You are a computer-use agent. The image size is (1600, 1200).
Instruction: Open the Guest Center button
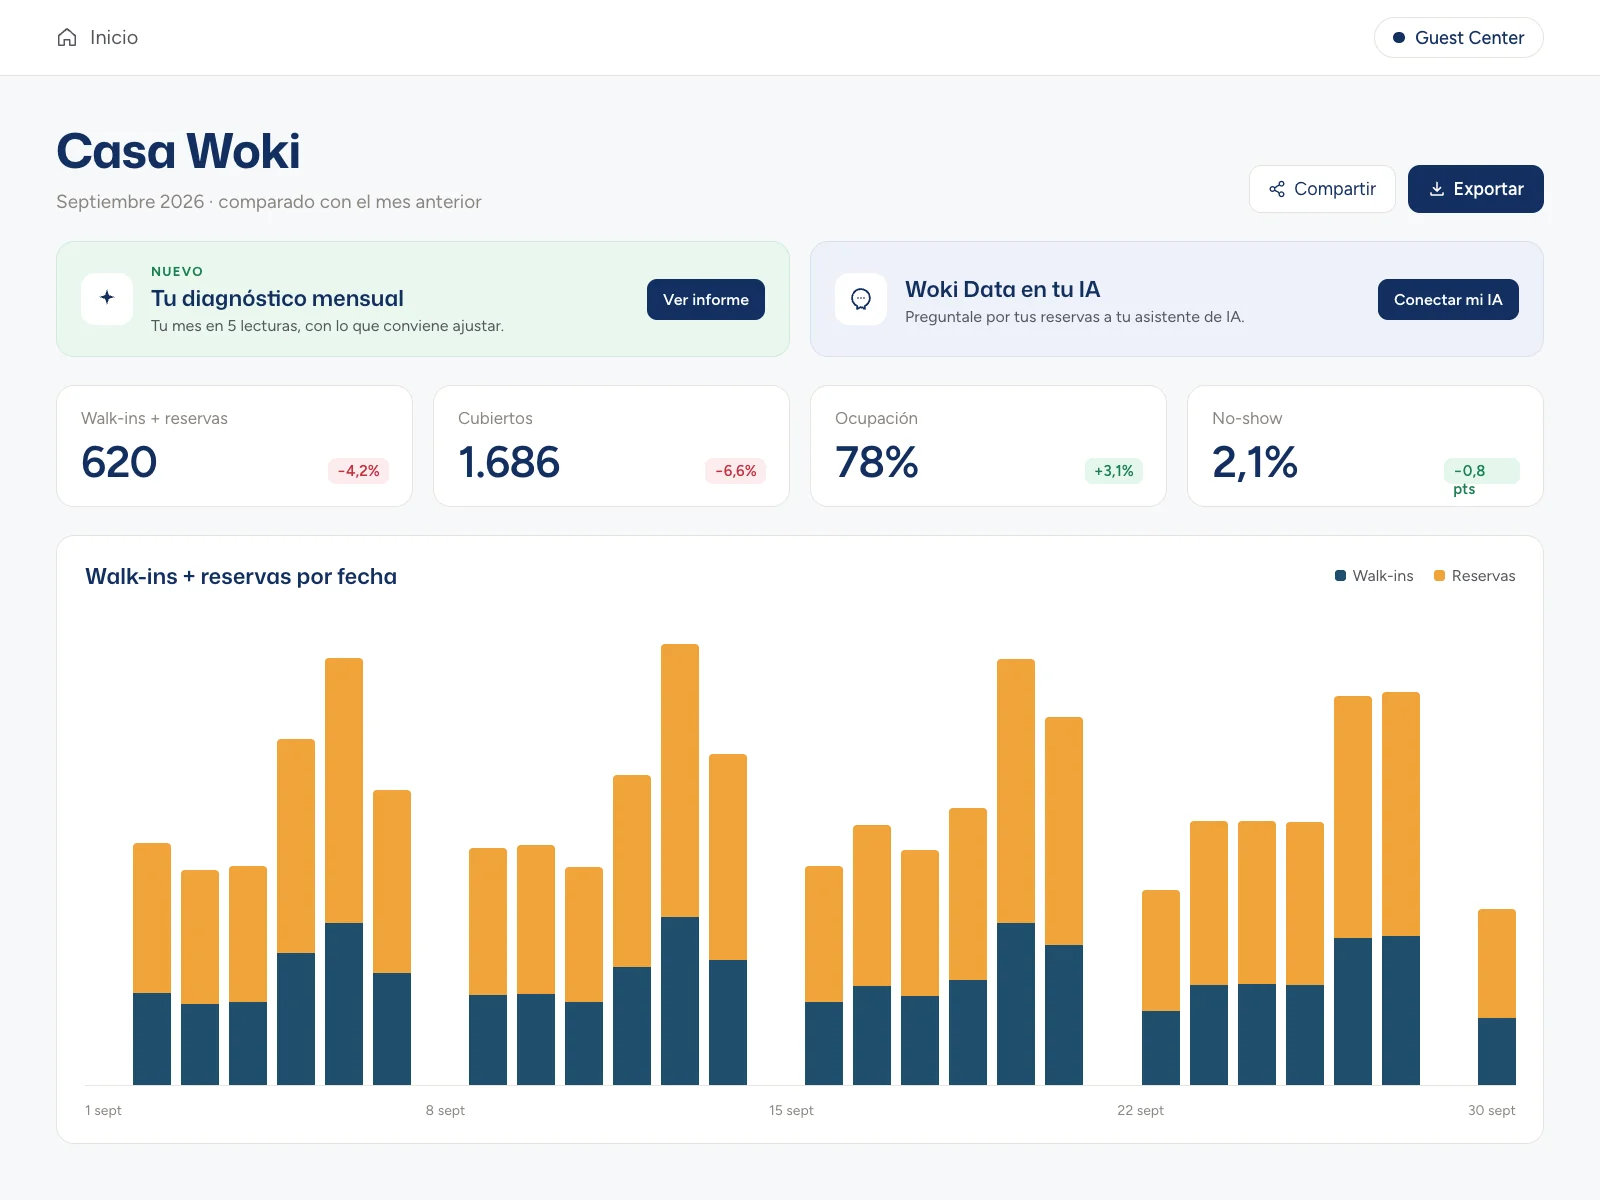coord(1459,38)
